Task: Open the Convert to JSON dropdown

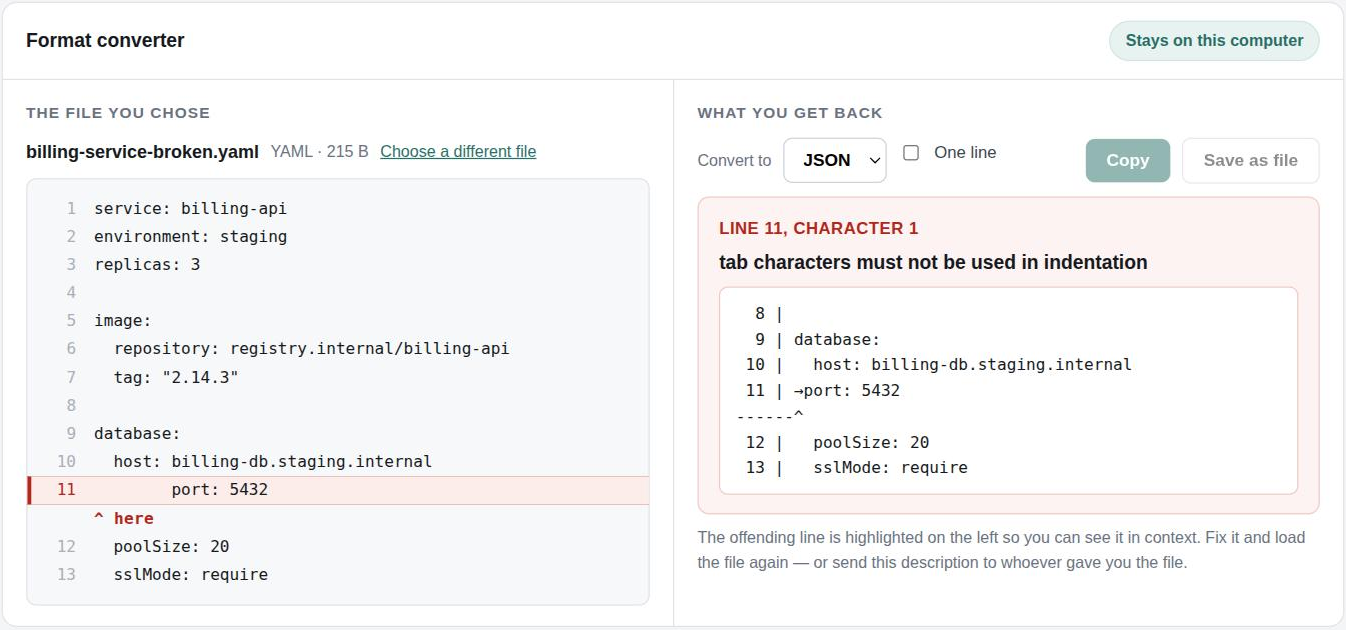Action: [834, 160]
